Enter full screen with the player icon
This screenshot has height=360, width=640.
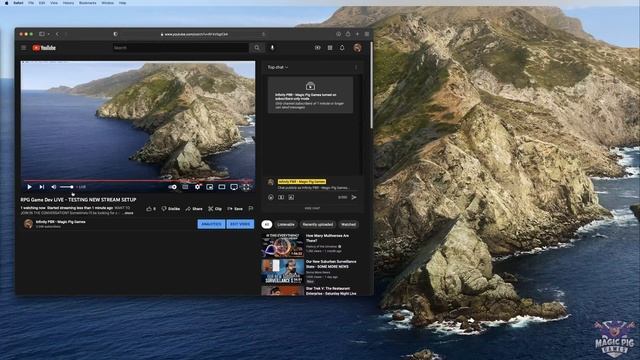(x=246, y=187)
